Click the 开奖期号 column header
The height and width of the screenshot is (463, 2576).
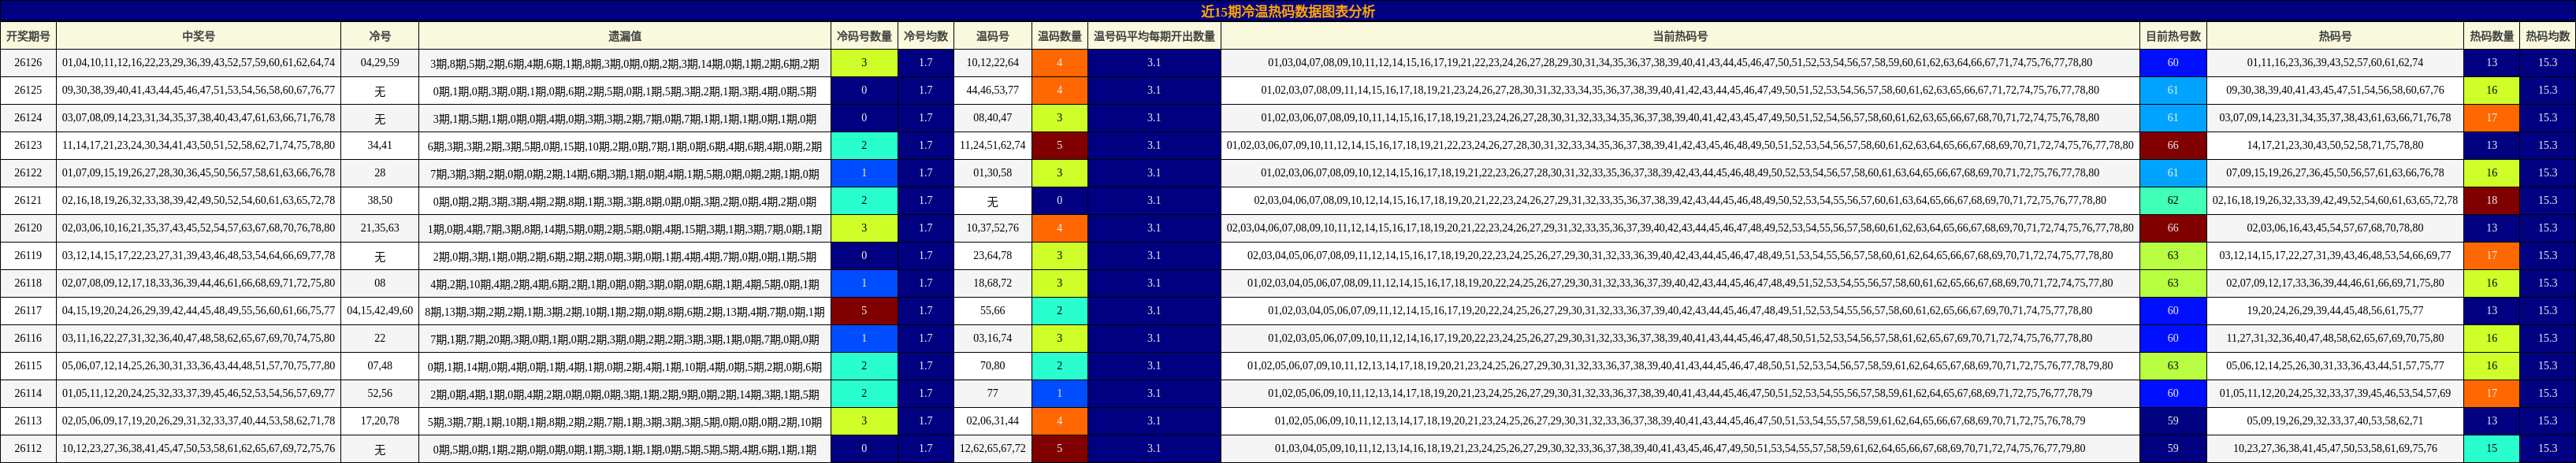pyautogui.click(x=28, y=36)
